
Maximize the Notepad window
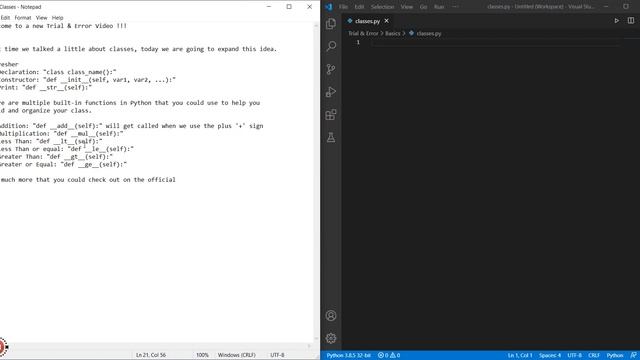[289, 7]
